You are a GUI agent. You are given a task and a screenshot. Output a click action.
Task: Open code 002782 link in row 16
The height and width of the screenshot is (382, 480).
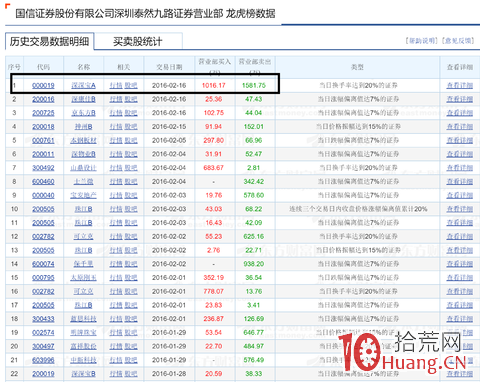click(x=43, y=291)
